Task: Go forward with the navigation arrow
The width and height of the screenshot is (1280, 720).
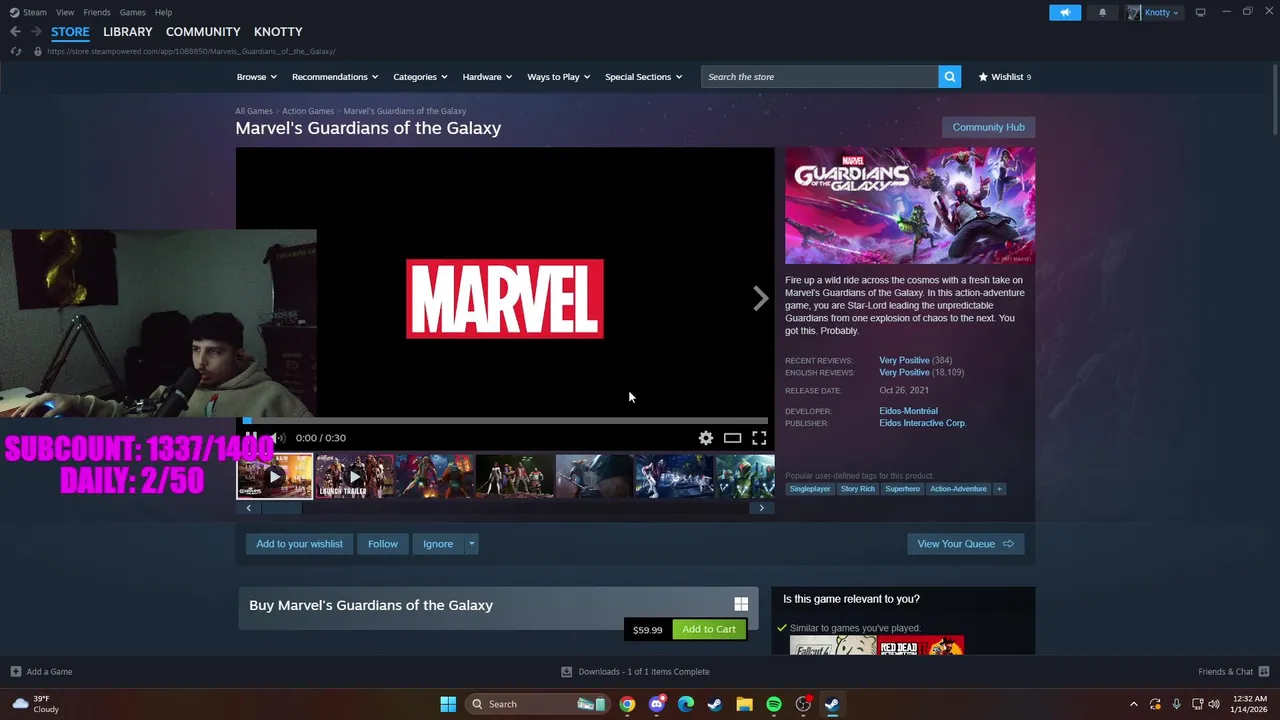Action: click(36, 32)
